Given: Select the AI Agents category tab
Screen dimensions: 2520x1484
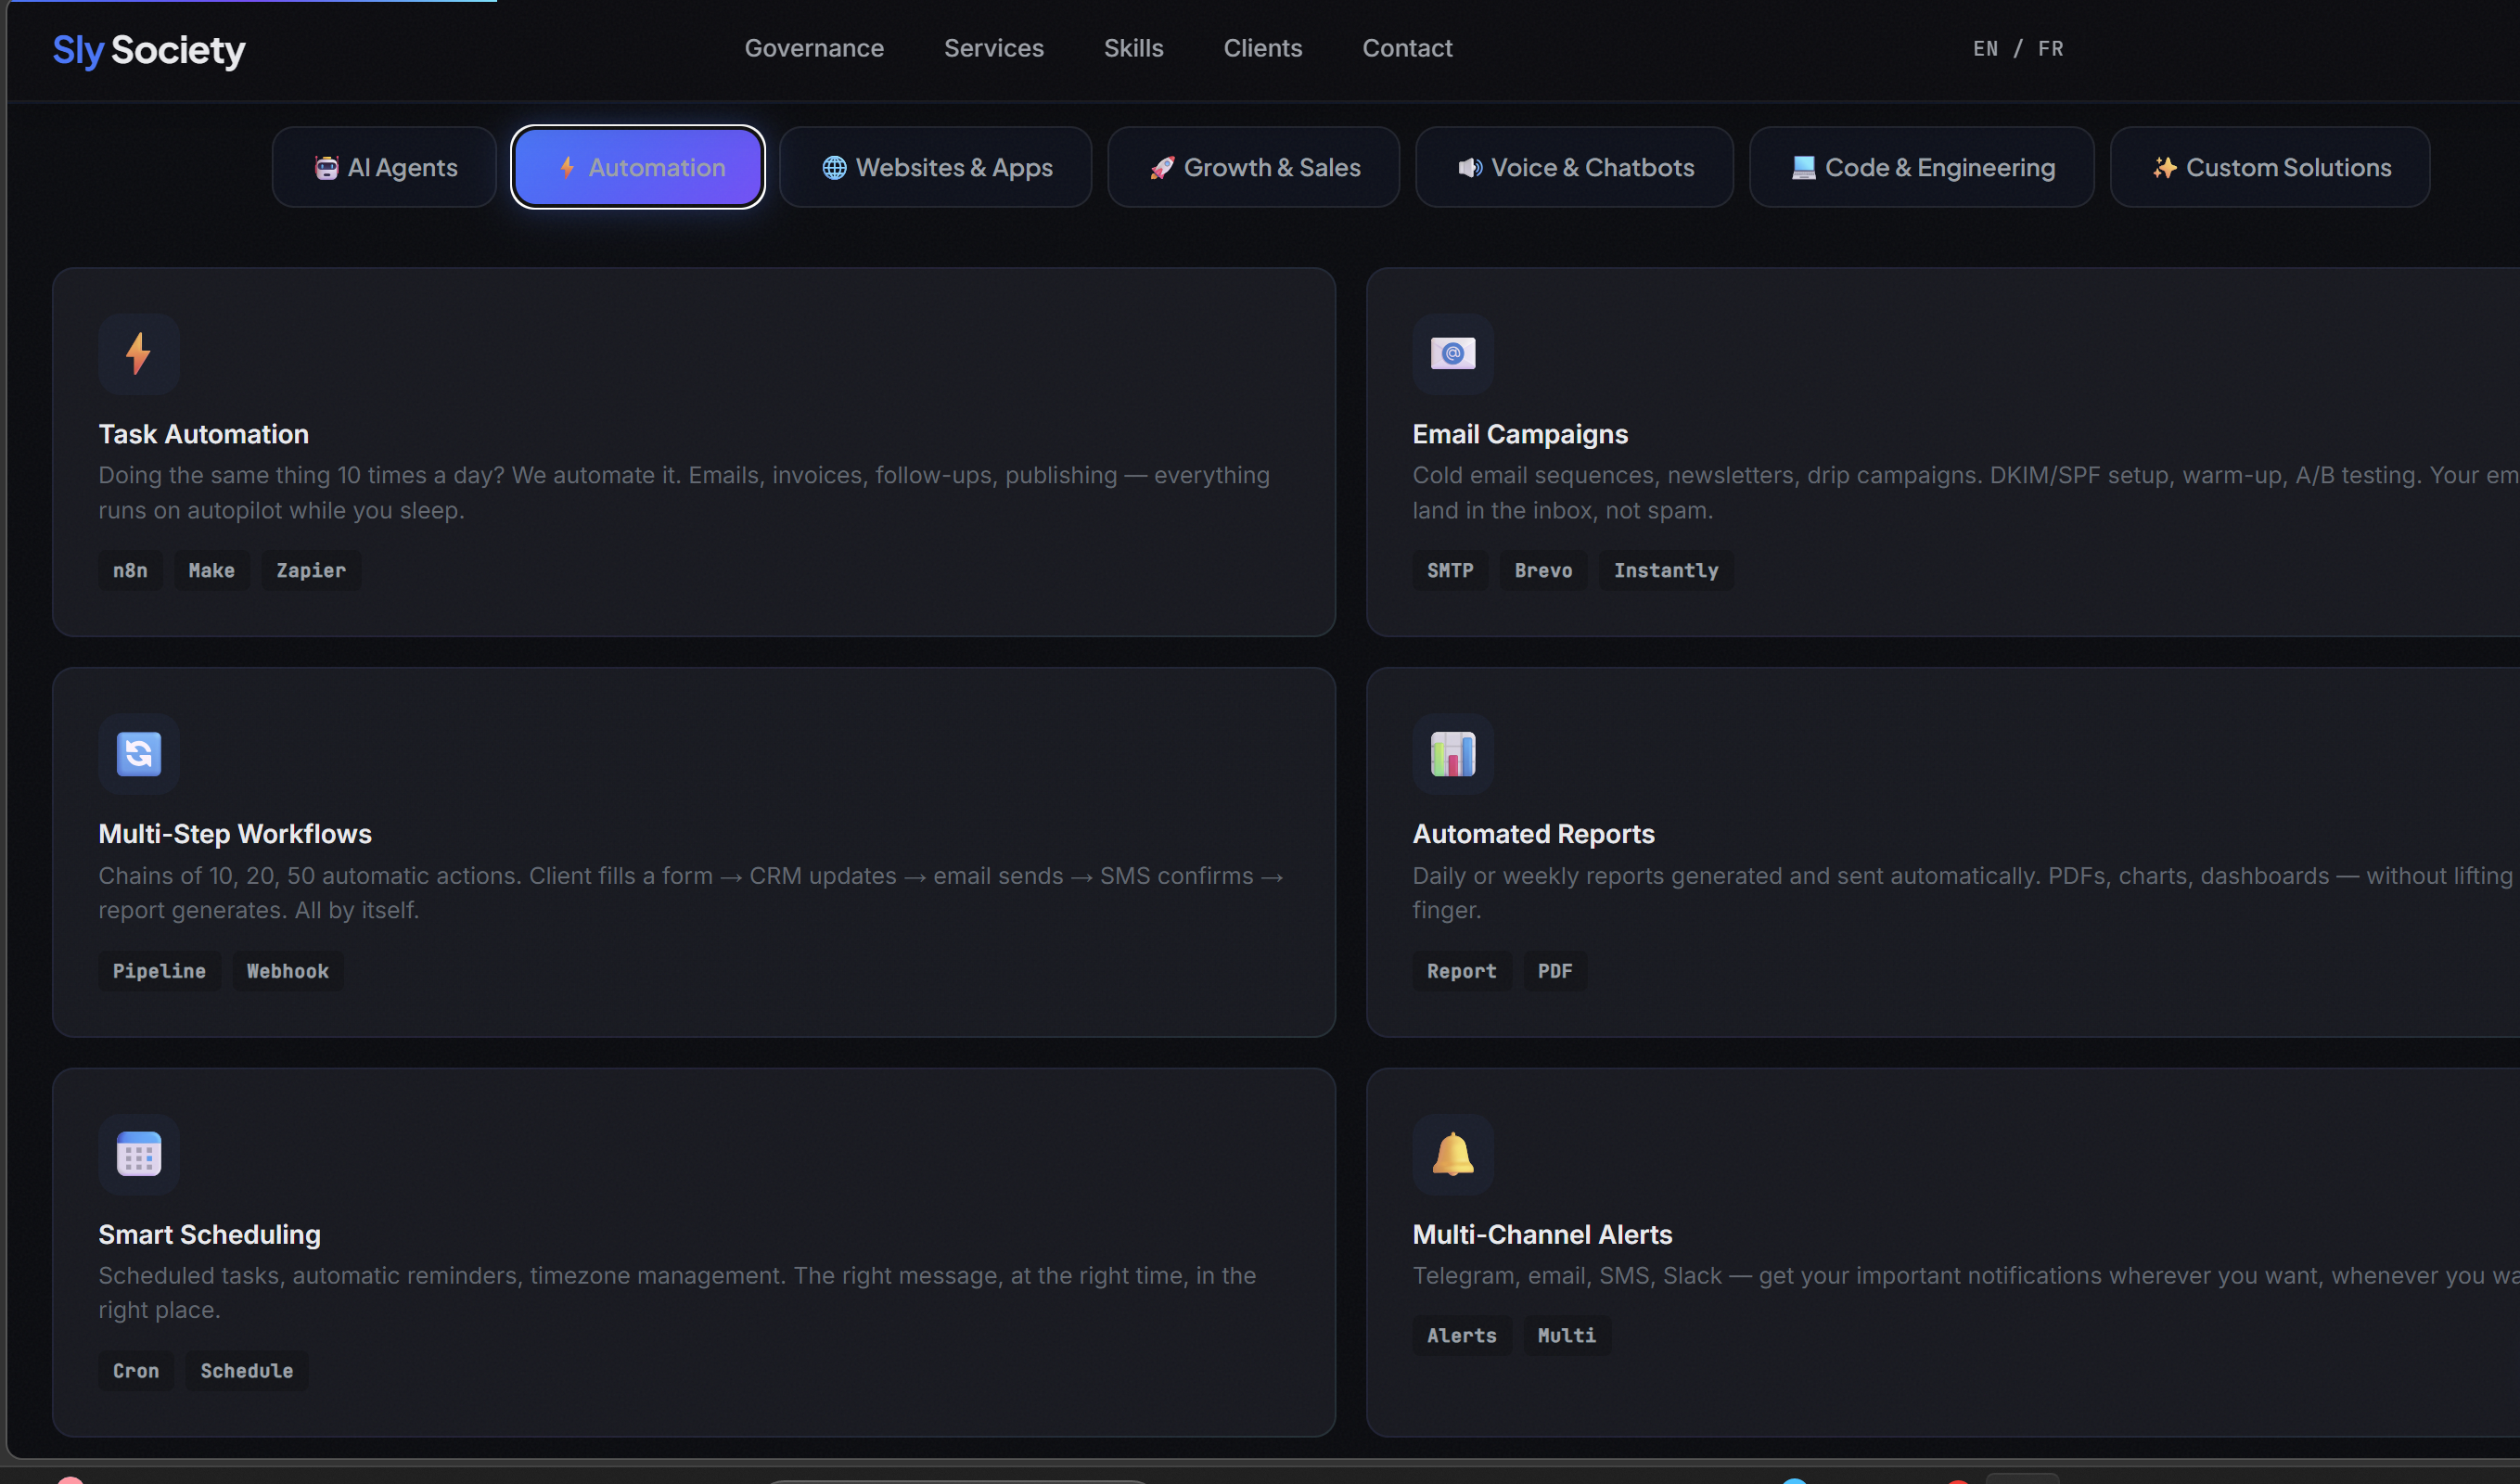Looking at the screenshot, I should [x=385, y=167].
